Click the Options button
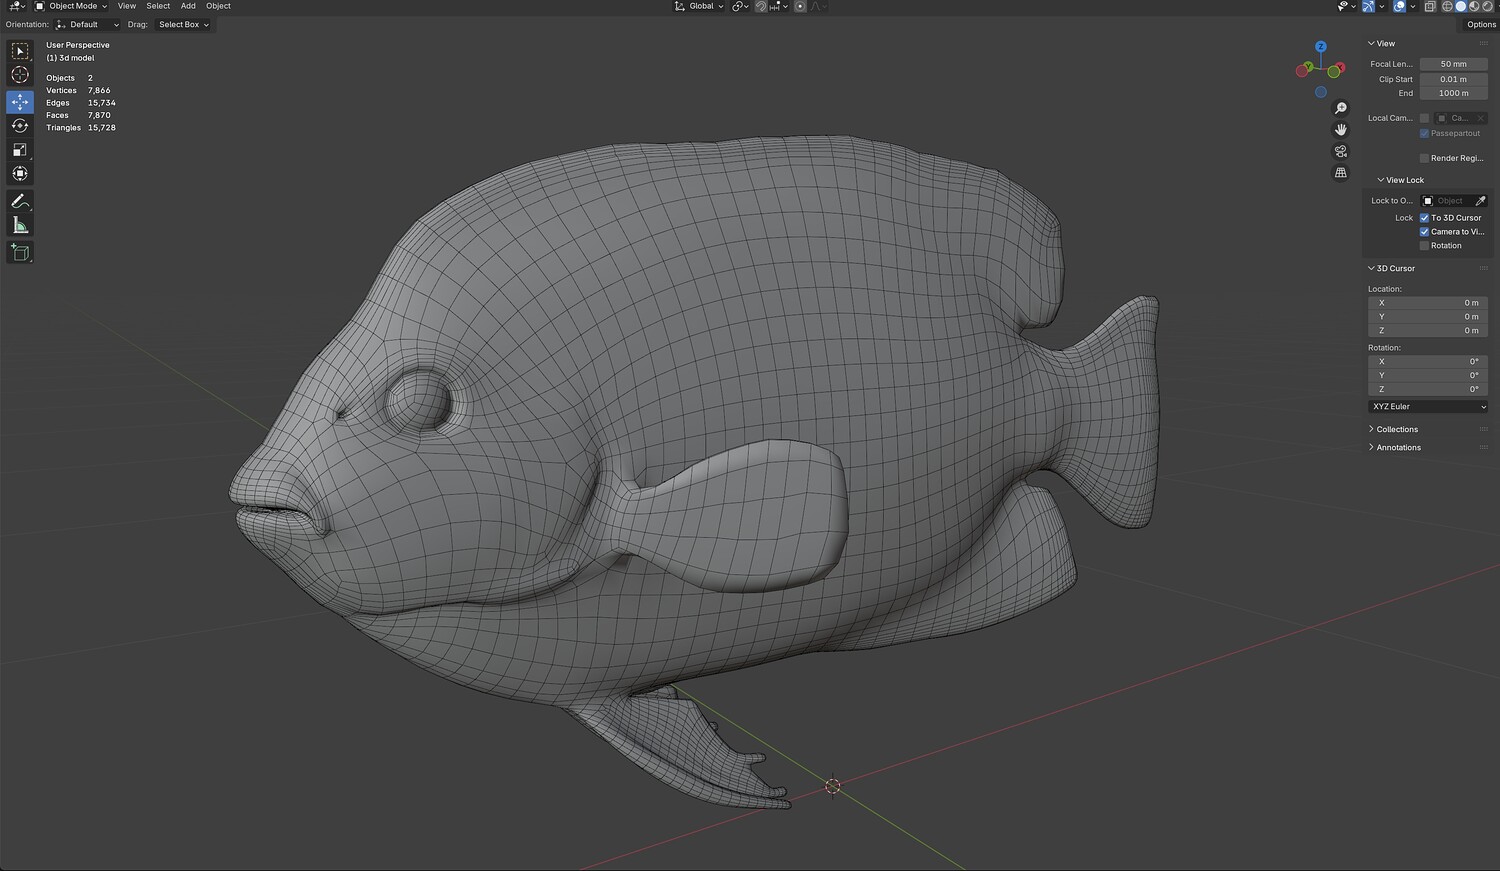Viewport: 1500px width, 871px height. [1481, 25]
